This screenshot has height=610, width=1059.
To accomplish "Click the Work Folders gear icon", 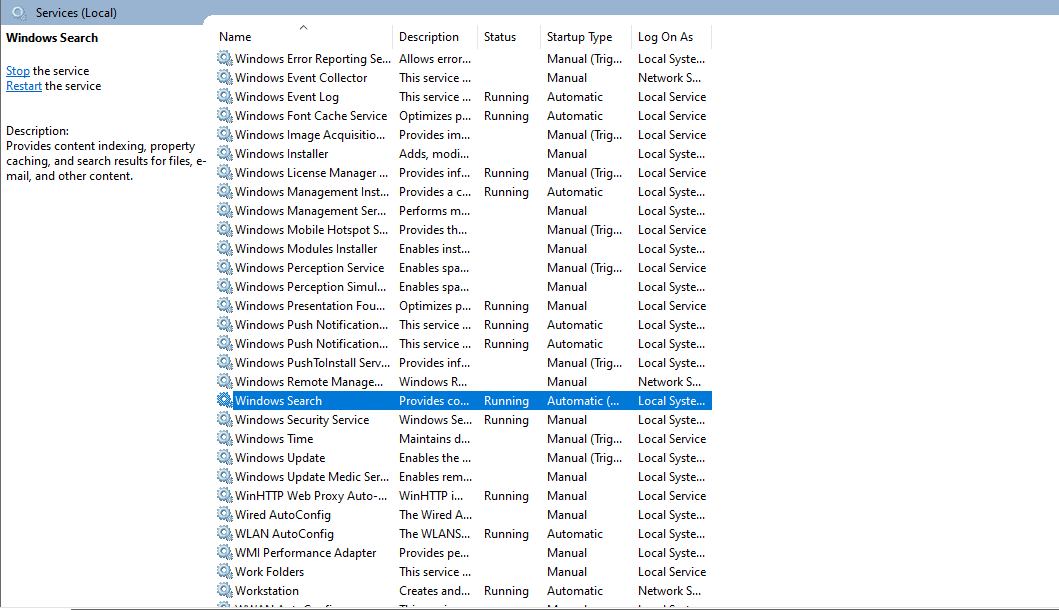I will [x=224, y=571].
